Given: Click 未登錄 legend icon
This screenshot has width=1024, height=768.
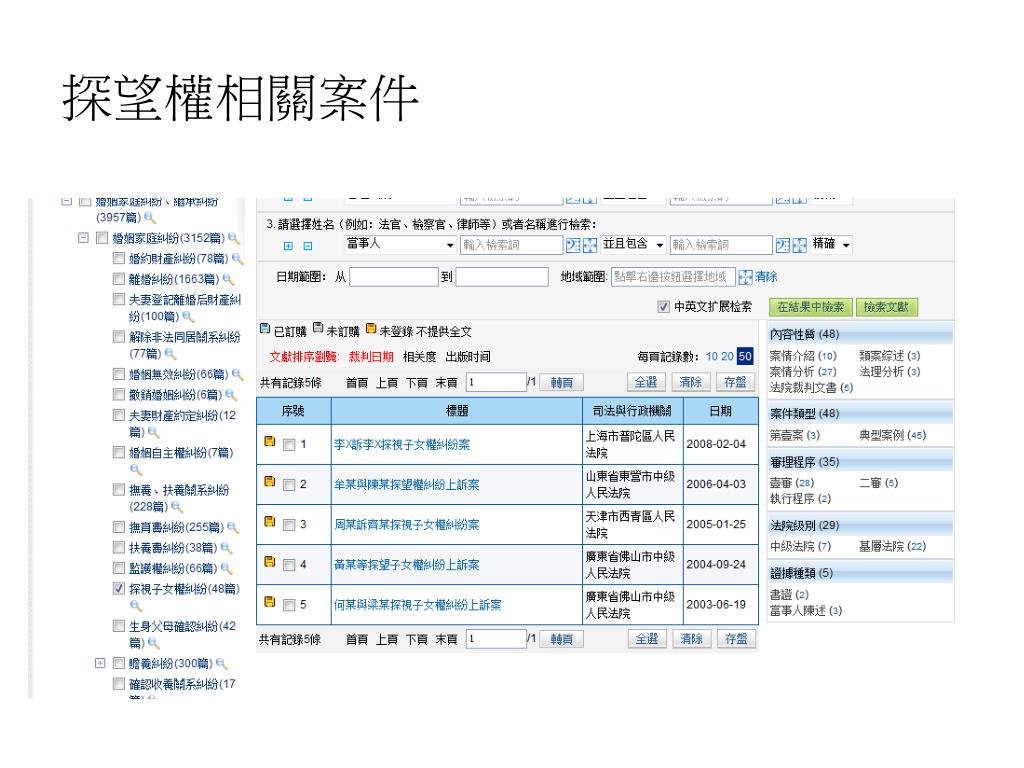Looking at the screenshot, I should (x=371, y=328).
